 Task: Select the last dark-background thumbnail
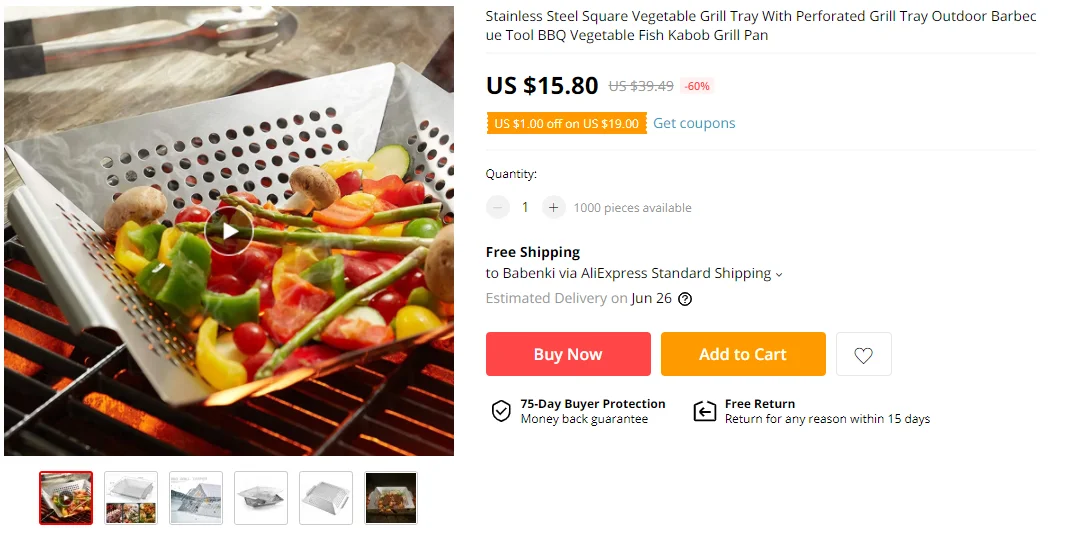point(391,498)
